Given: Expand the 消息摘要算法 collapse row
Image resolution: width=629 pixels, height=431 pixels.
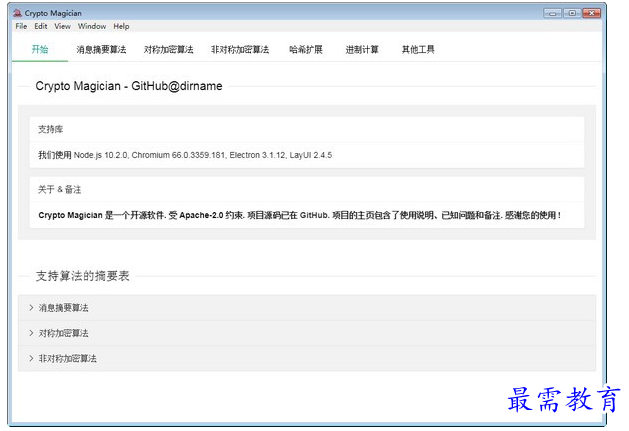Looking at the screenshot, I should point(307,308).
